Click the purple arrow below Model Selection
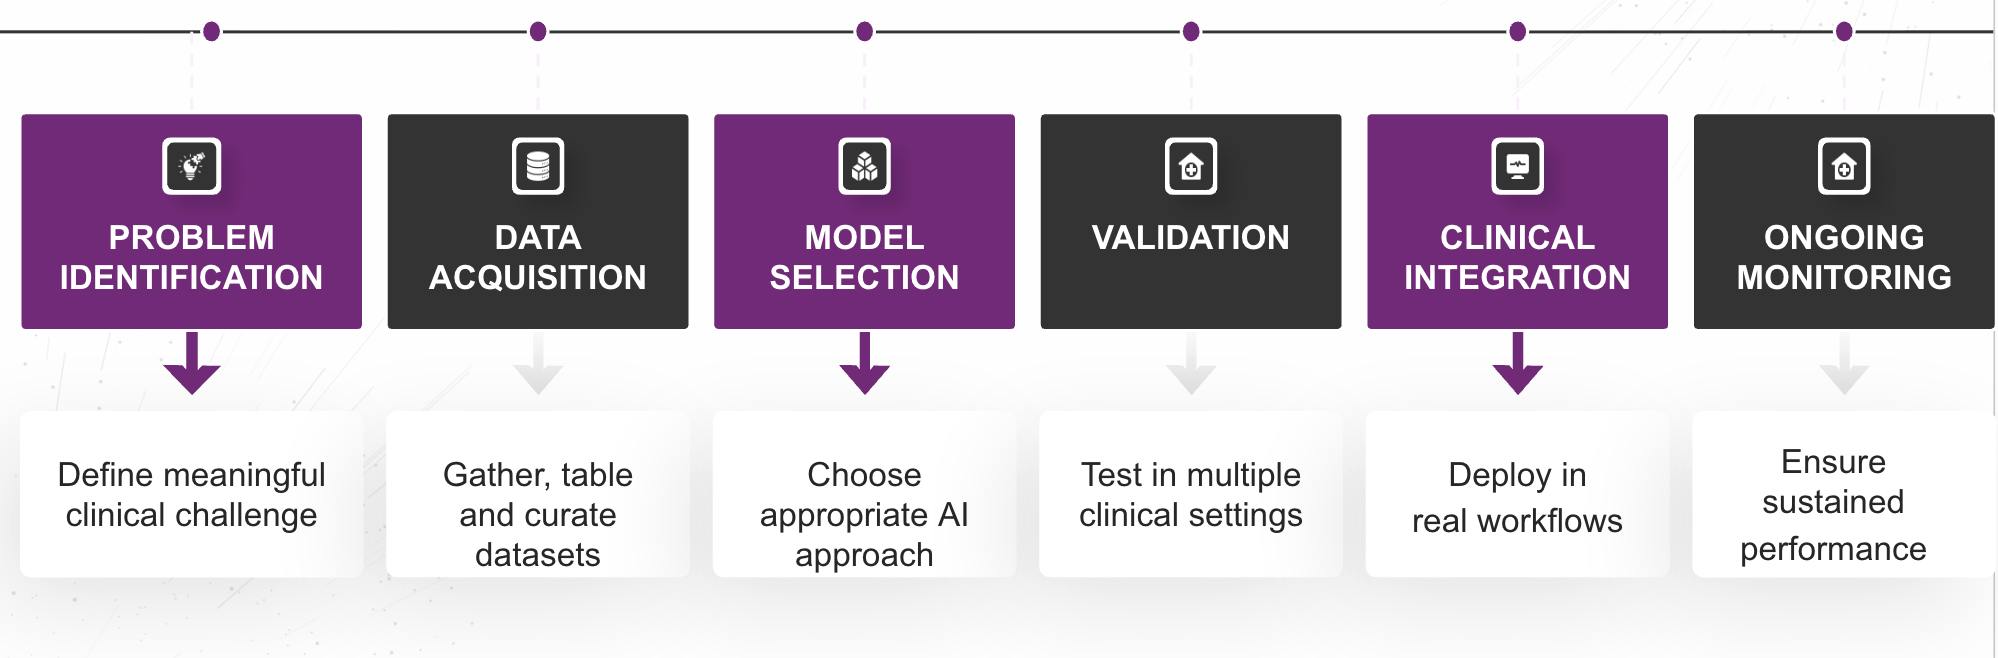 [864, 364]
